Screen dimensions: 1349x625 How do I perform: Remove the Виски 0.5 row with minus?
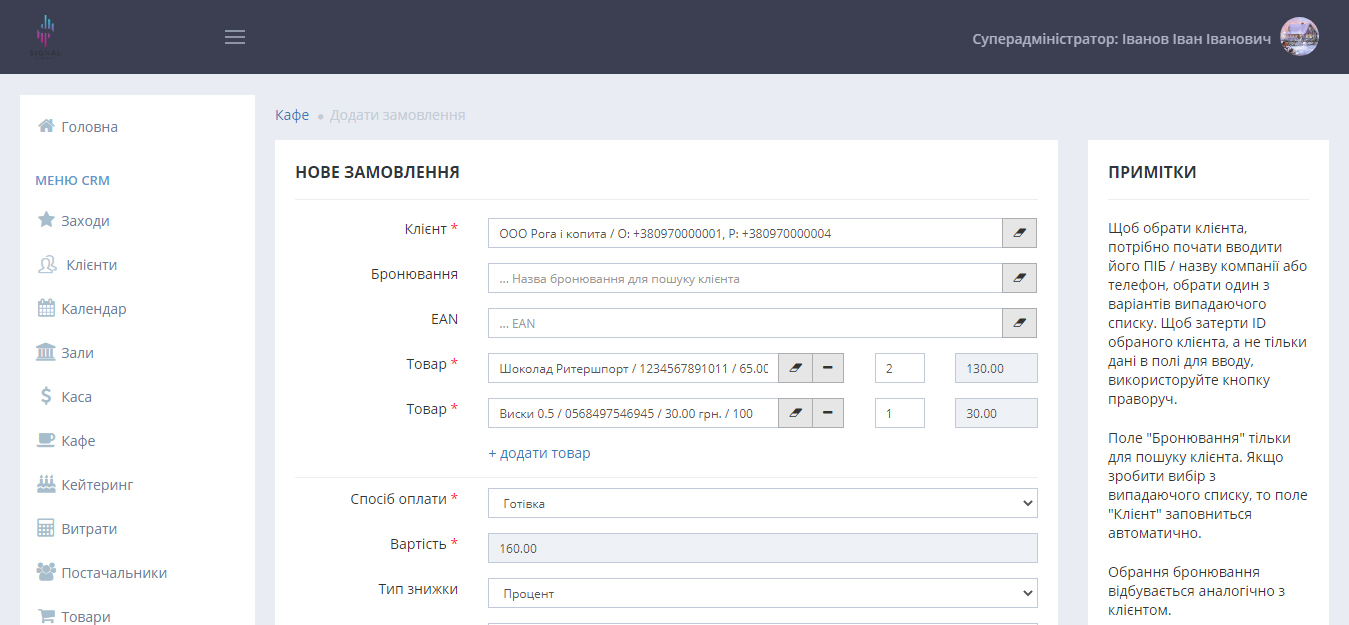(x=828, y=413)
